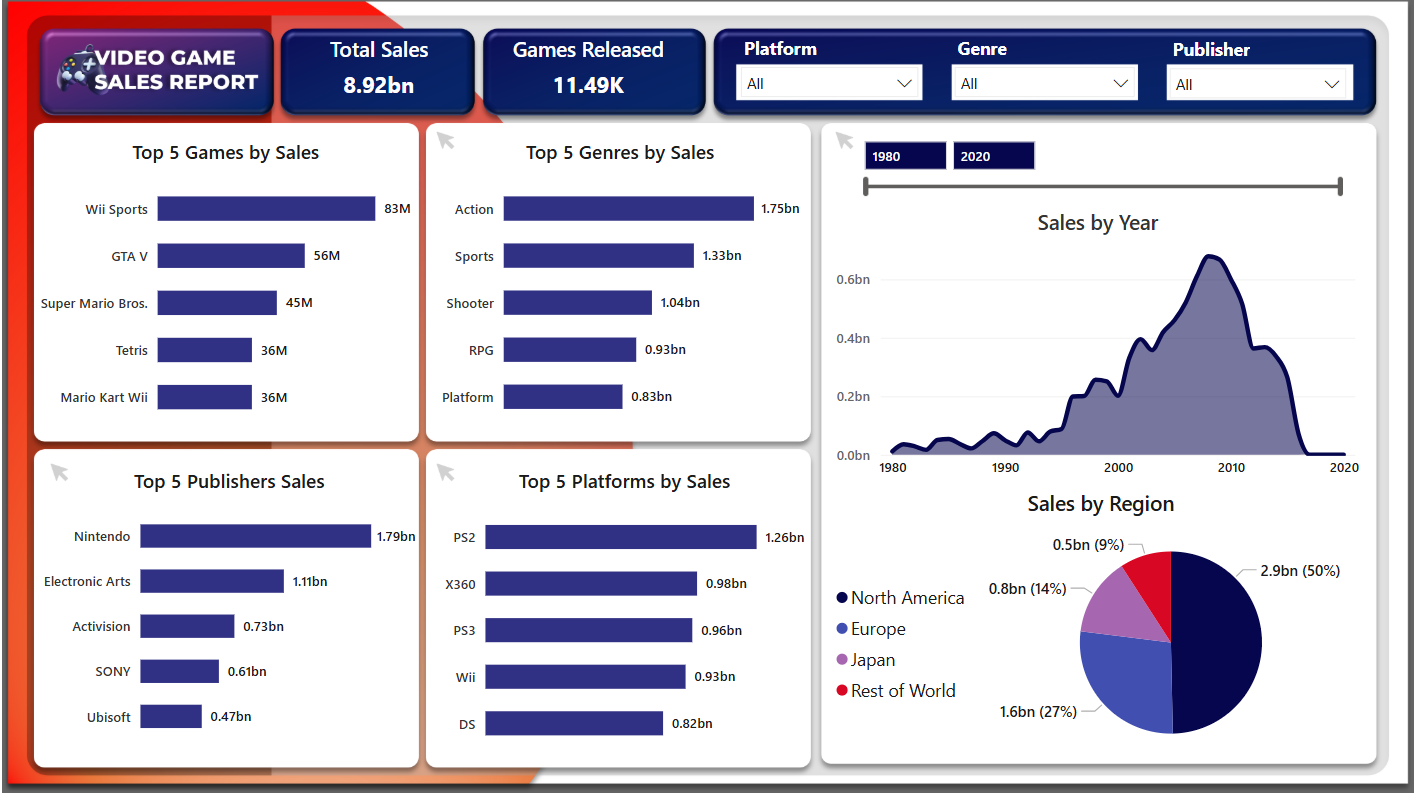Select the Wii Sports bar

[266, 209]
